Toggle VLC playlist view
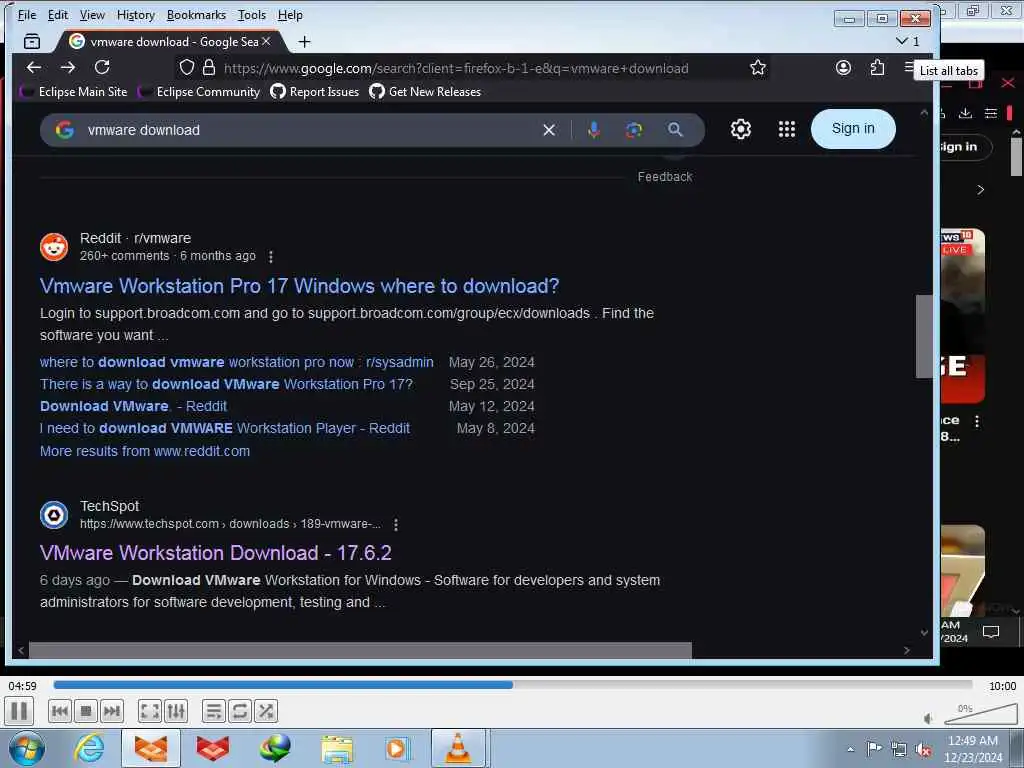Image resolution: width=1024 pixels, height=768 pixels. (213, 711)
